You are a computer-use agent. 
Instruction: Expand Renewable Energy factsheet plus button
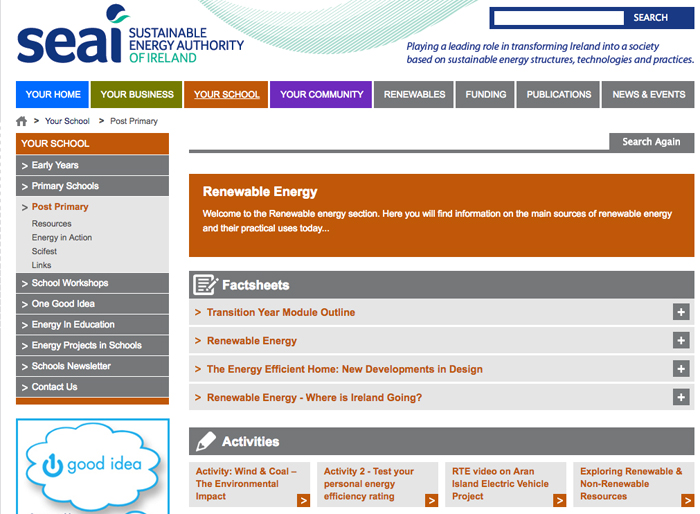(x=681, y=341)
